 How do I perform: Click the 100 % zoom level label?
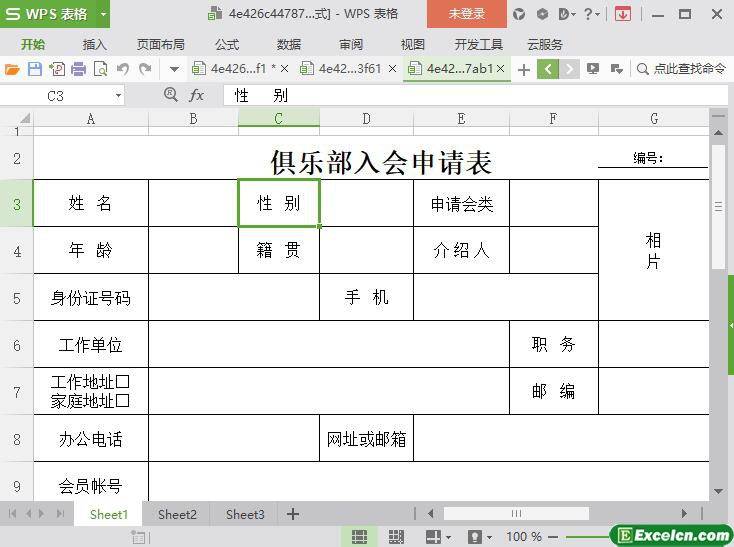pos(523,537)
